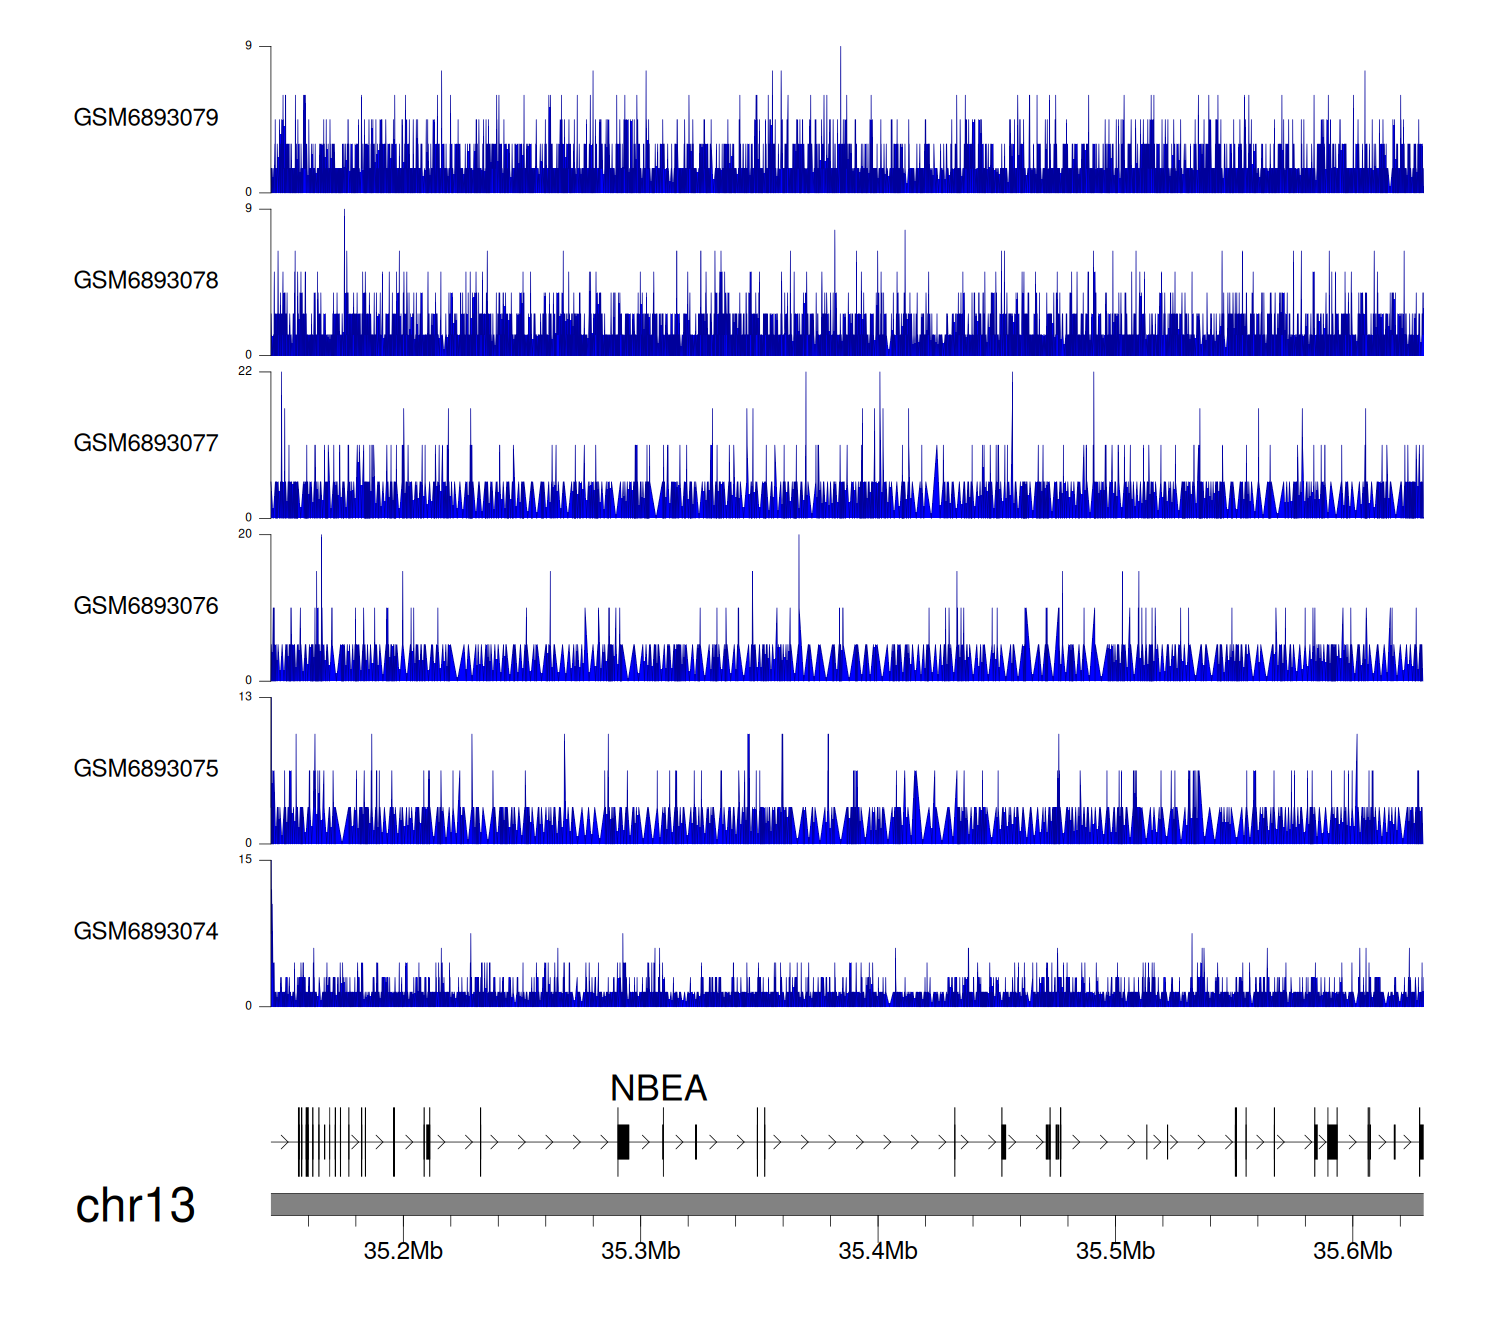Click the GSM6893079 track label
Image resolution: width=1500 pixels, height=1320 pixels.
(146, 118)
